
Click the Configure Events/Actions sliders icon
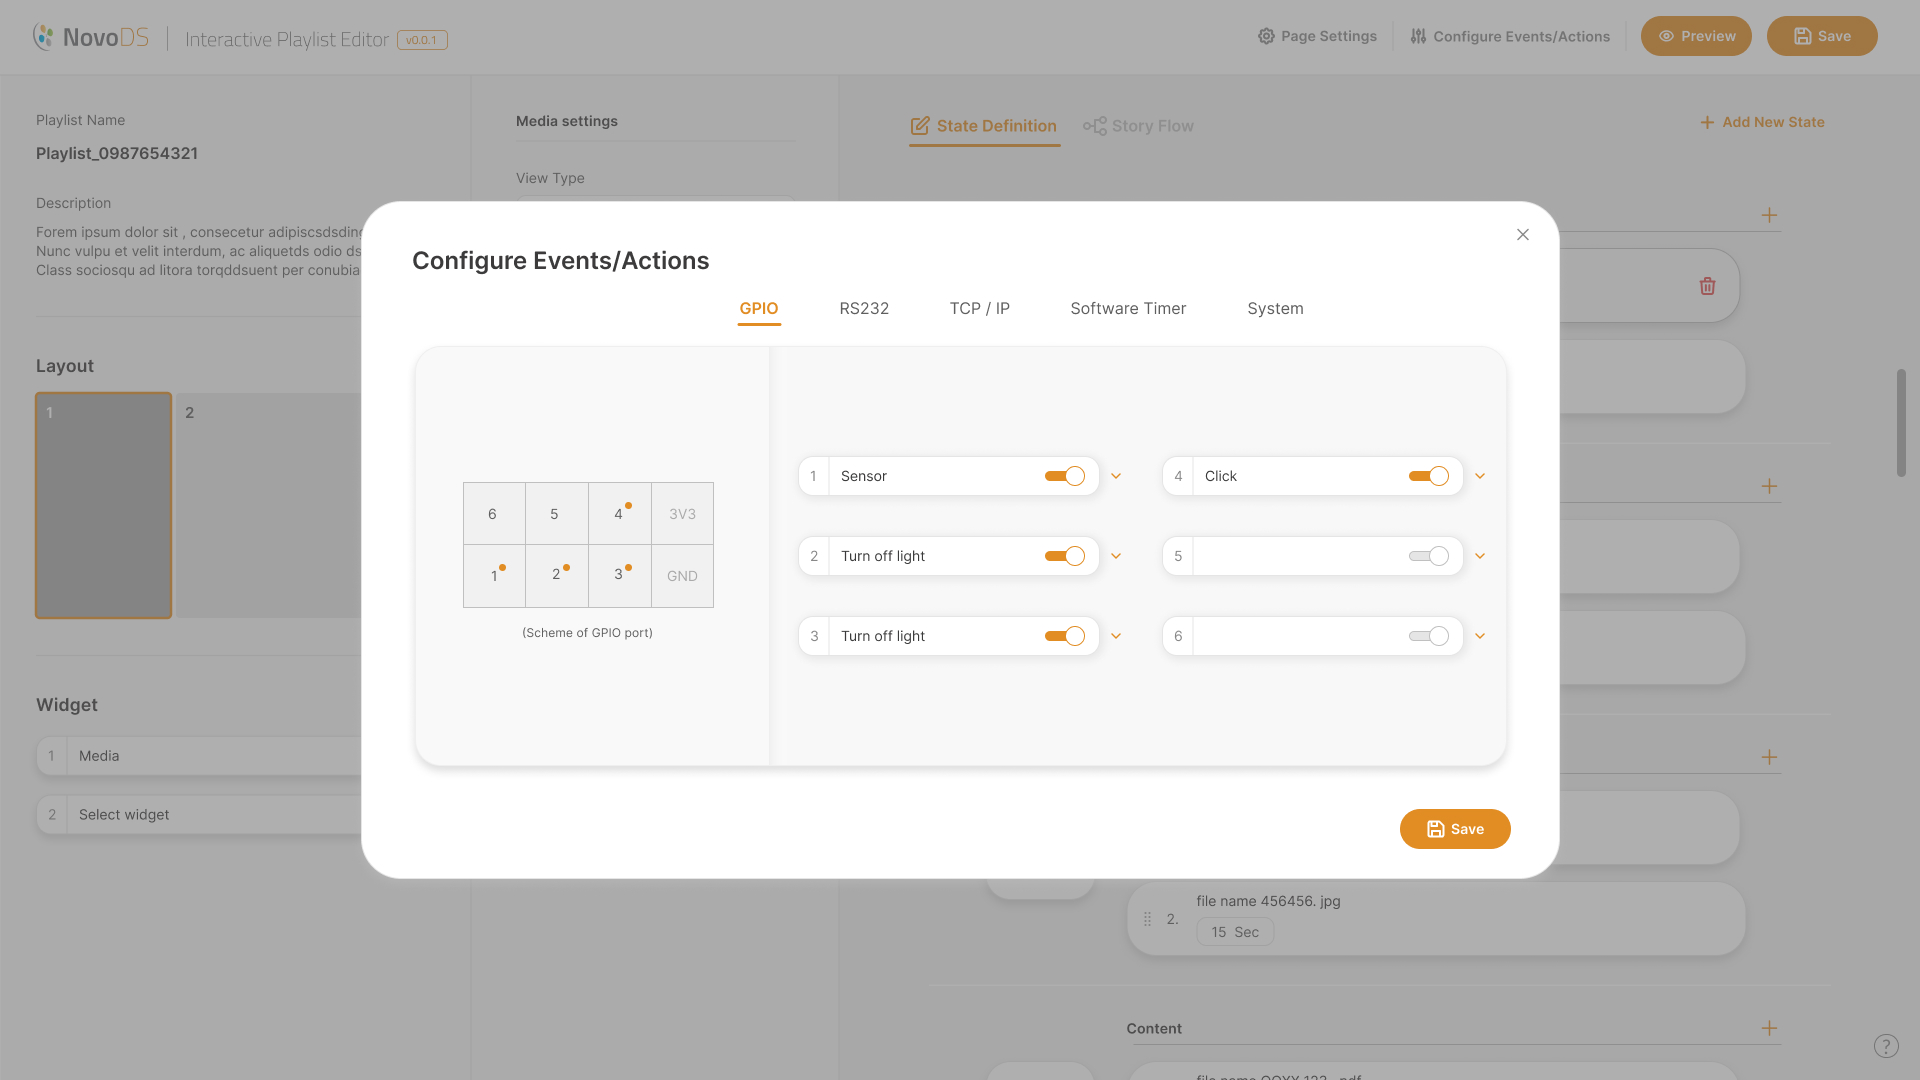[x=1418, y=36]
